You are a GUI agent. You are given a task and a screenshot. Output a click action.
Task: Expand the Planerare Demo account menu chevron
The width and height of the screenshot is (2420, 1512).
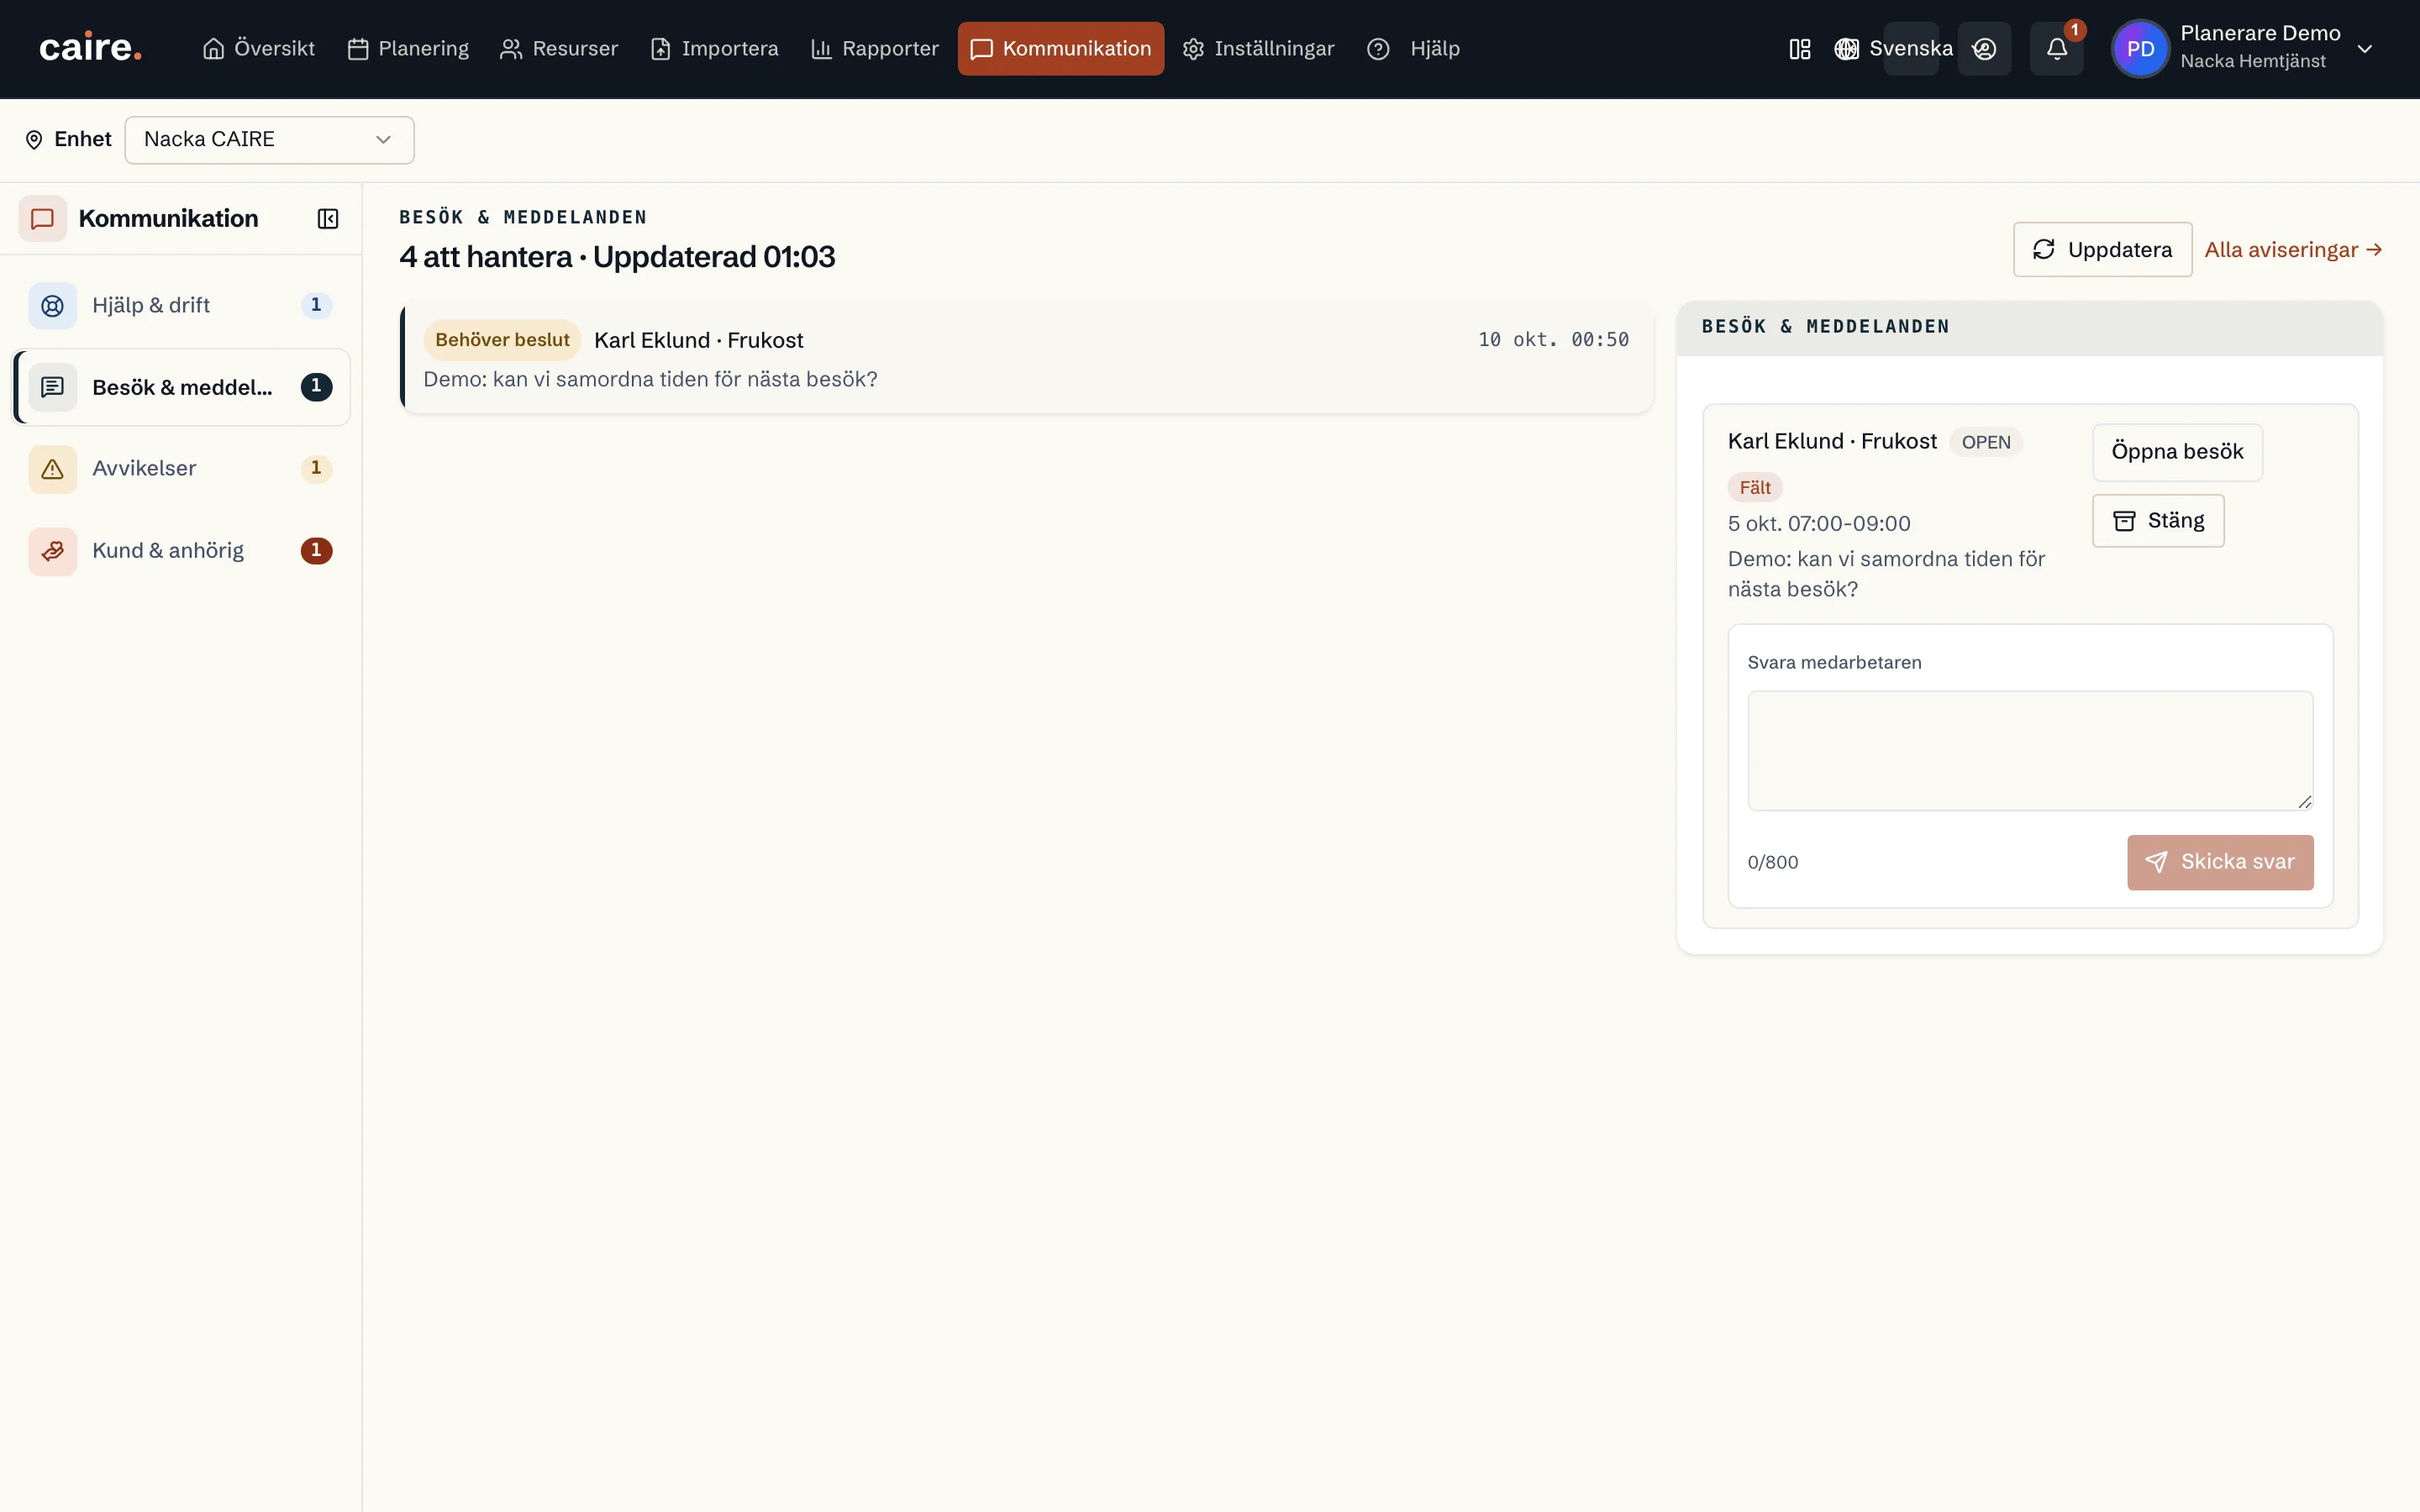coord(2364,49)
